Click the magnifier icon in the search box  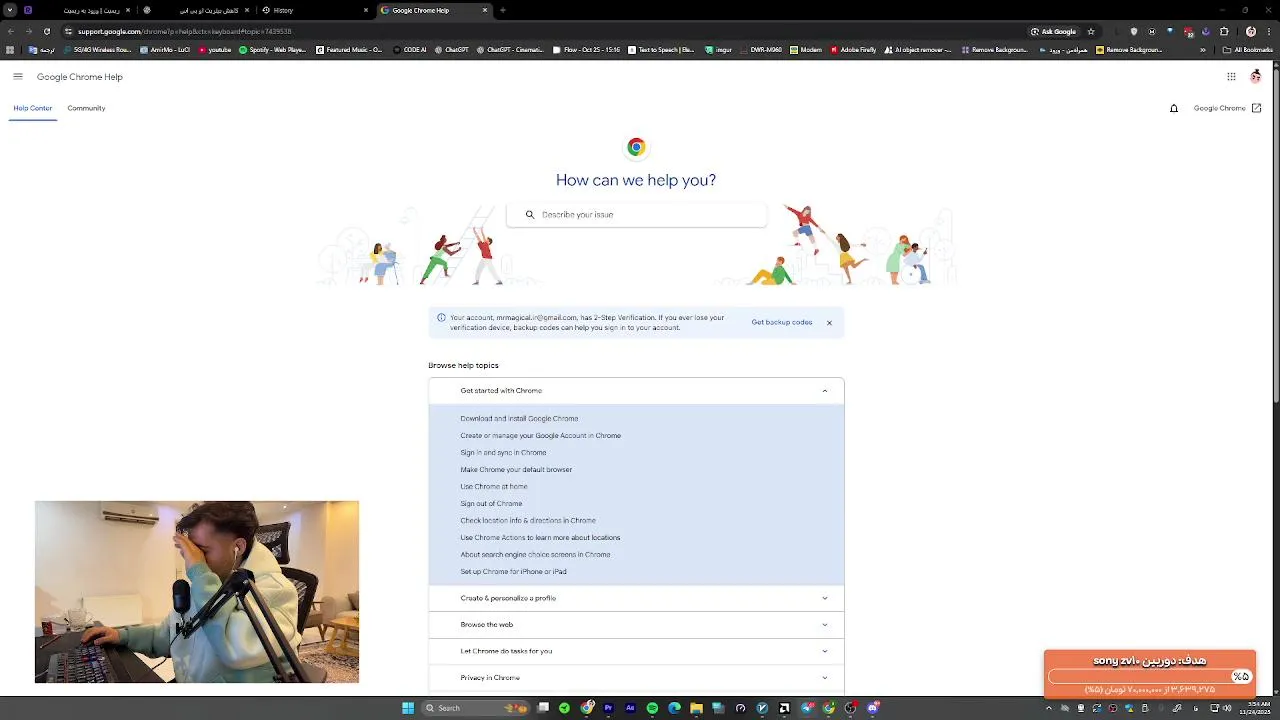tap(529, 214)
